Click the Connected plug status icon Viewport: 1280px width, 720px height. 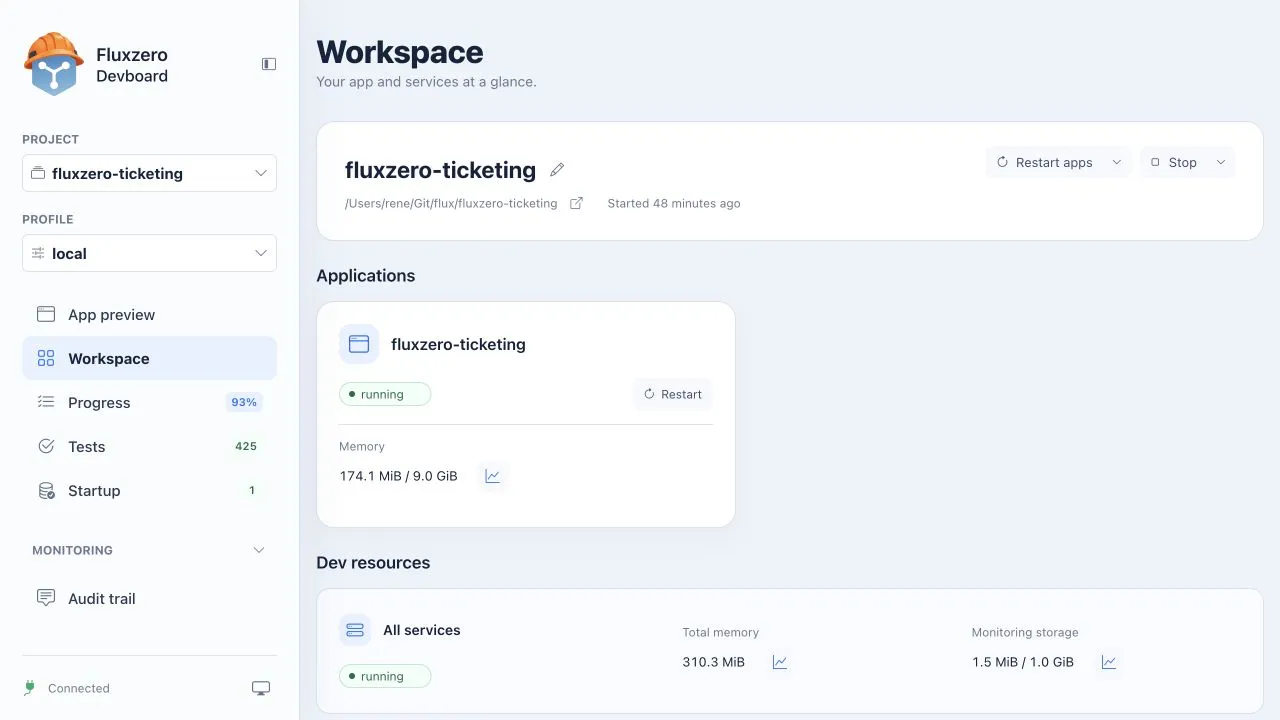coord(29,688)
